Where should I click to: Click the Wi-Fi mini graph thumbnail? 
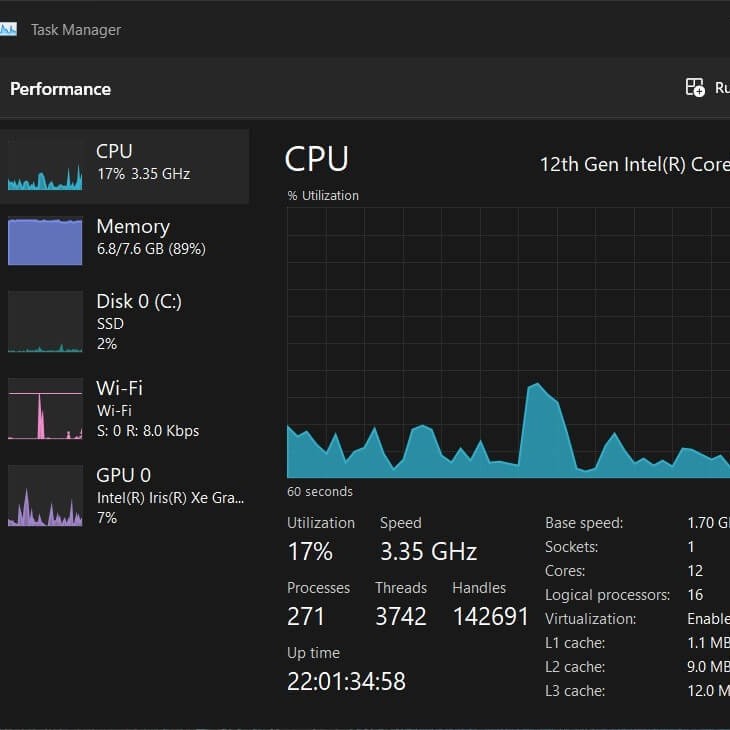pos(45,409)
